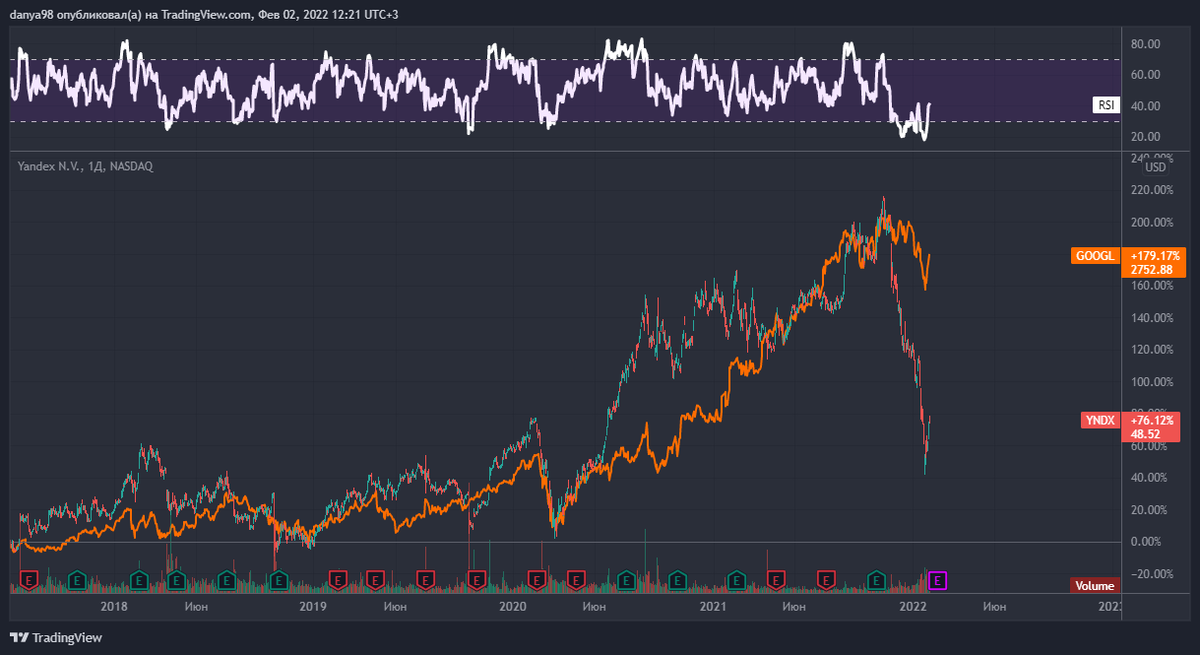Open green earnings marker just before 2021 label

tap(677, 580)
